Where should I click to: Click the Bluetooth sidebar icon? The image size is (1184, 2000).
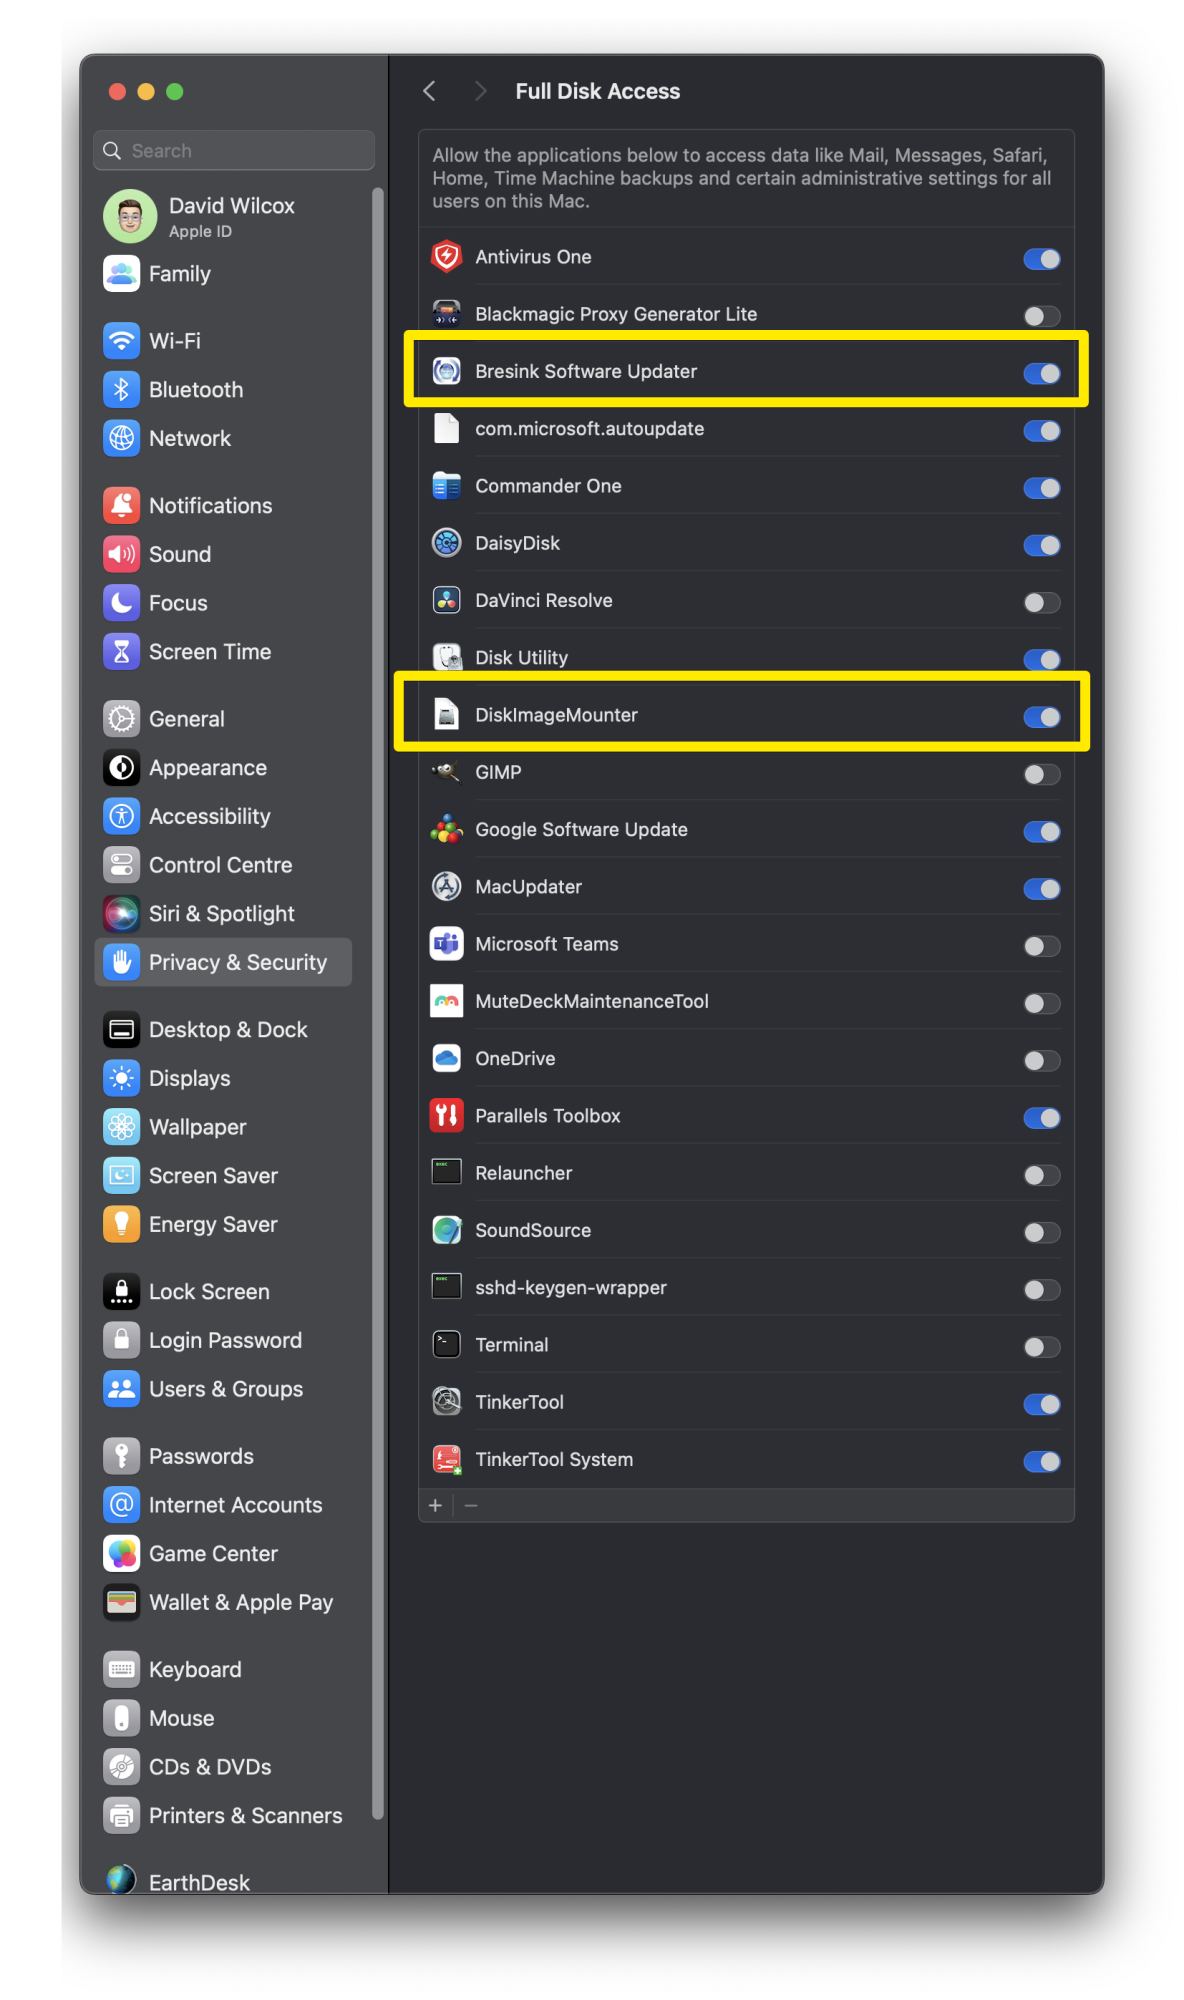click(121, 389)
